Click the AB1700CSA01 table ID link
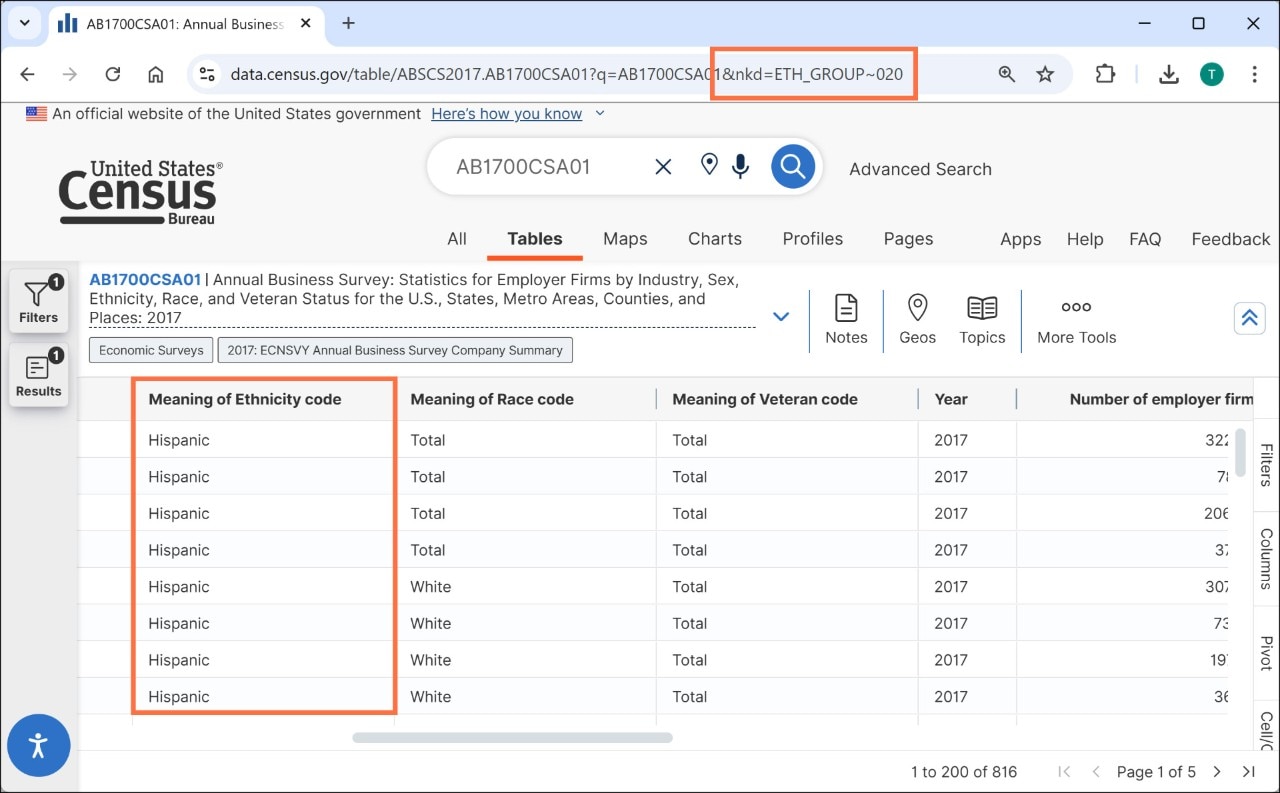Image resolution: width=1280 pixels, height=793 pixels. coord(145,280)
